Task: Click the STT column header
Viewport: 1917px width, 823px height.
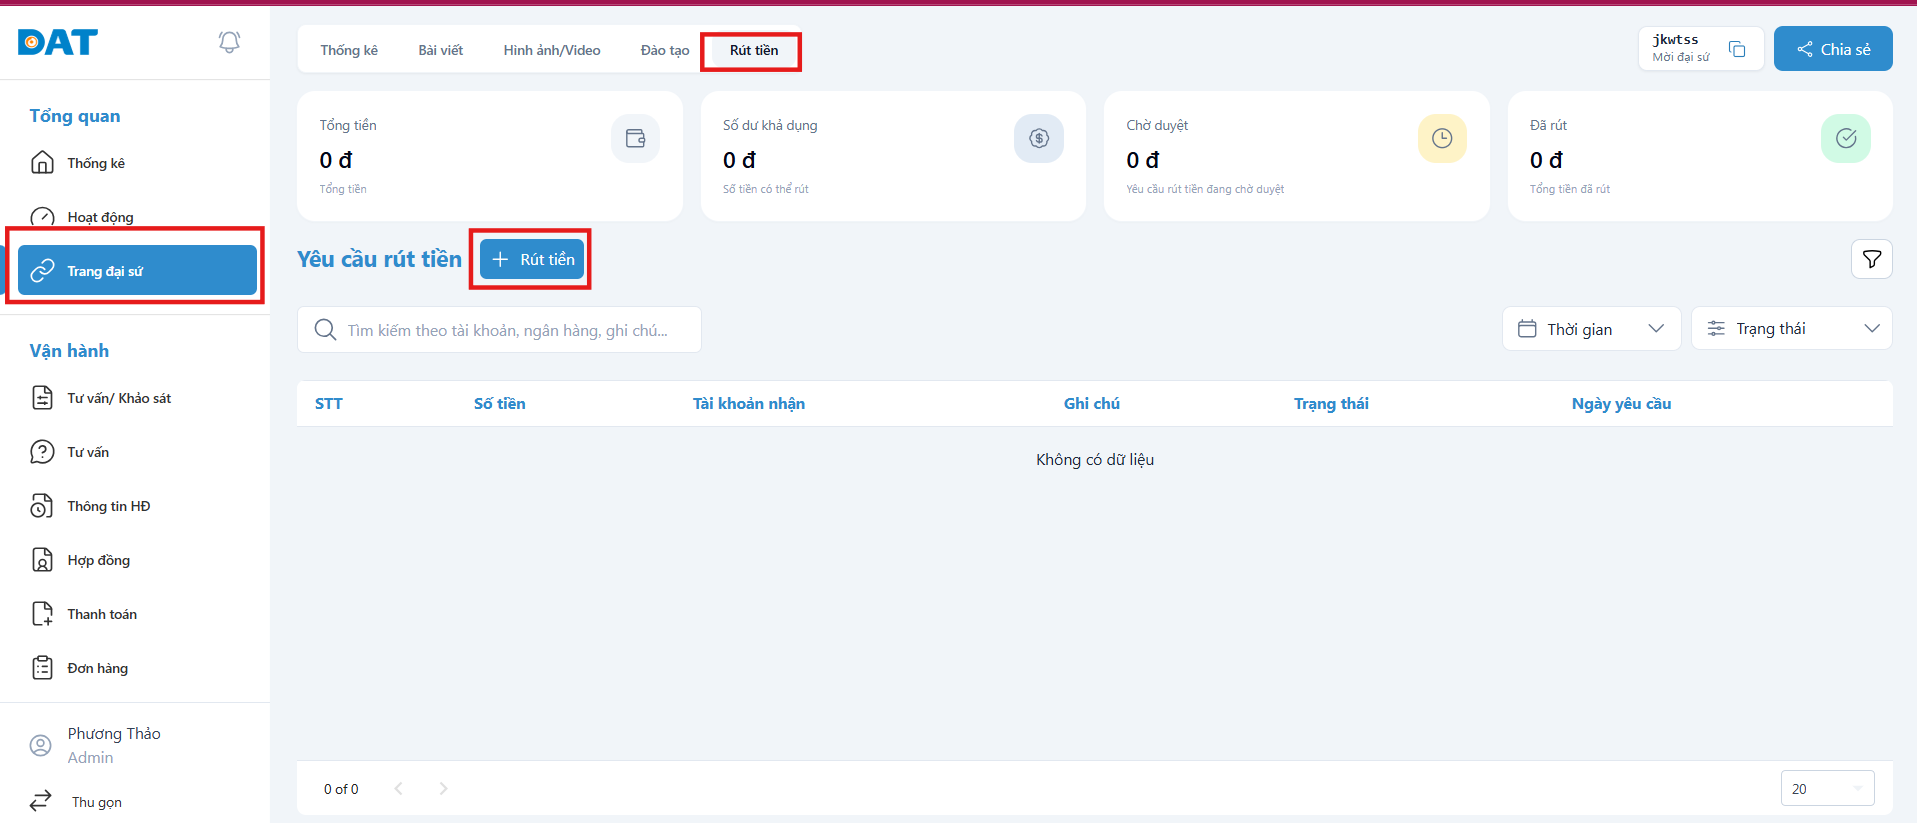Action: click(x=329, y=404)
